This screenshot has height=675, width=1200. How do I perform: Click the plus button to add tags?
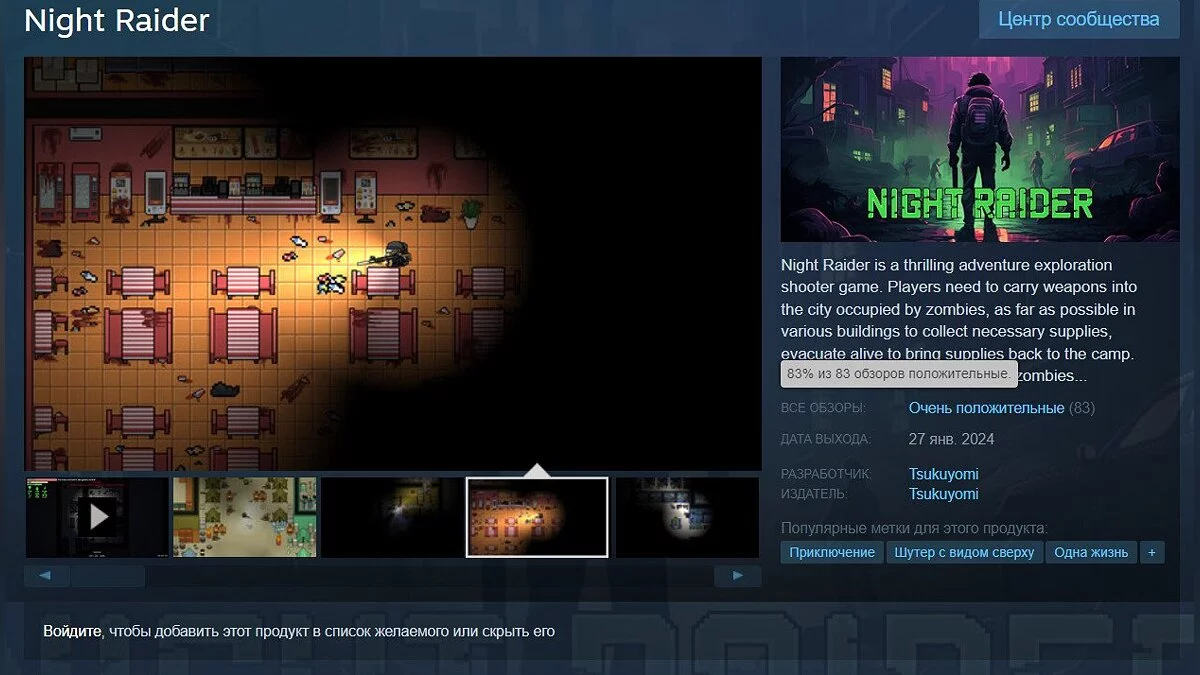[1152, 552]
